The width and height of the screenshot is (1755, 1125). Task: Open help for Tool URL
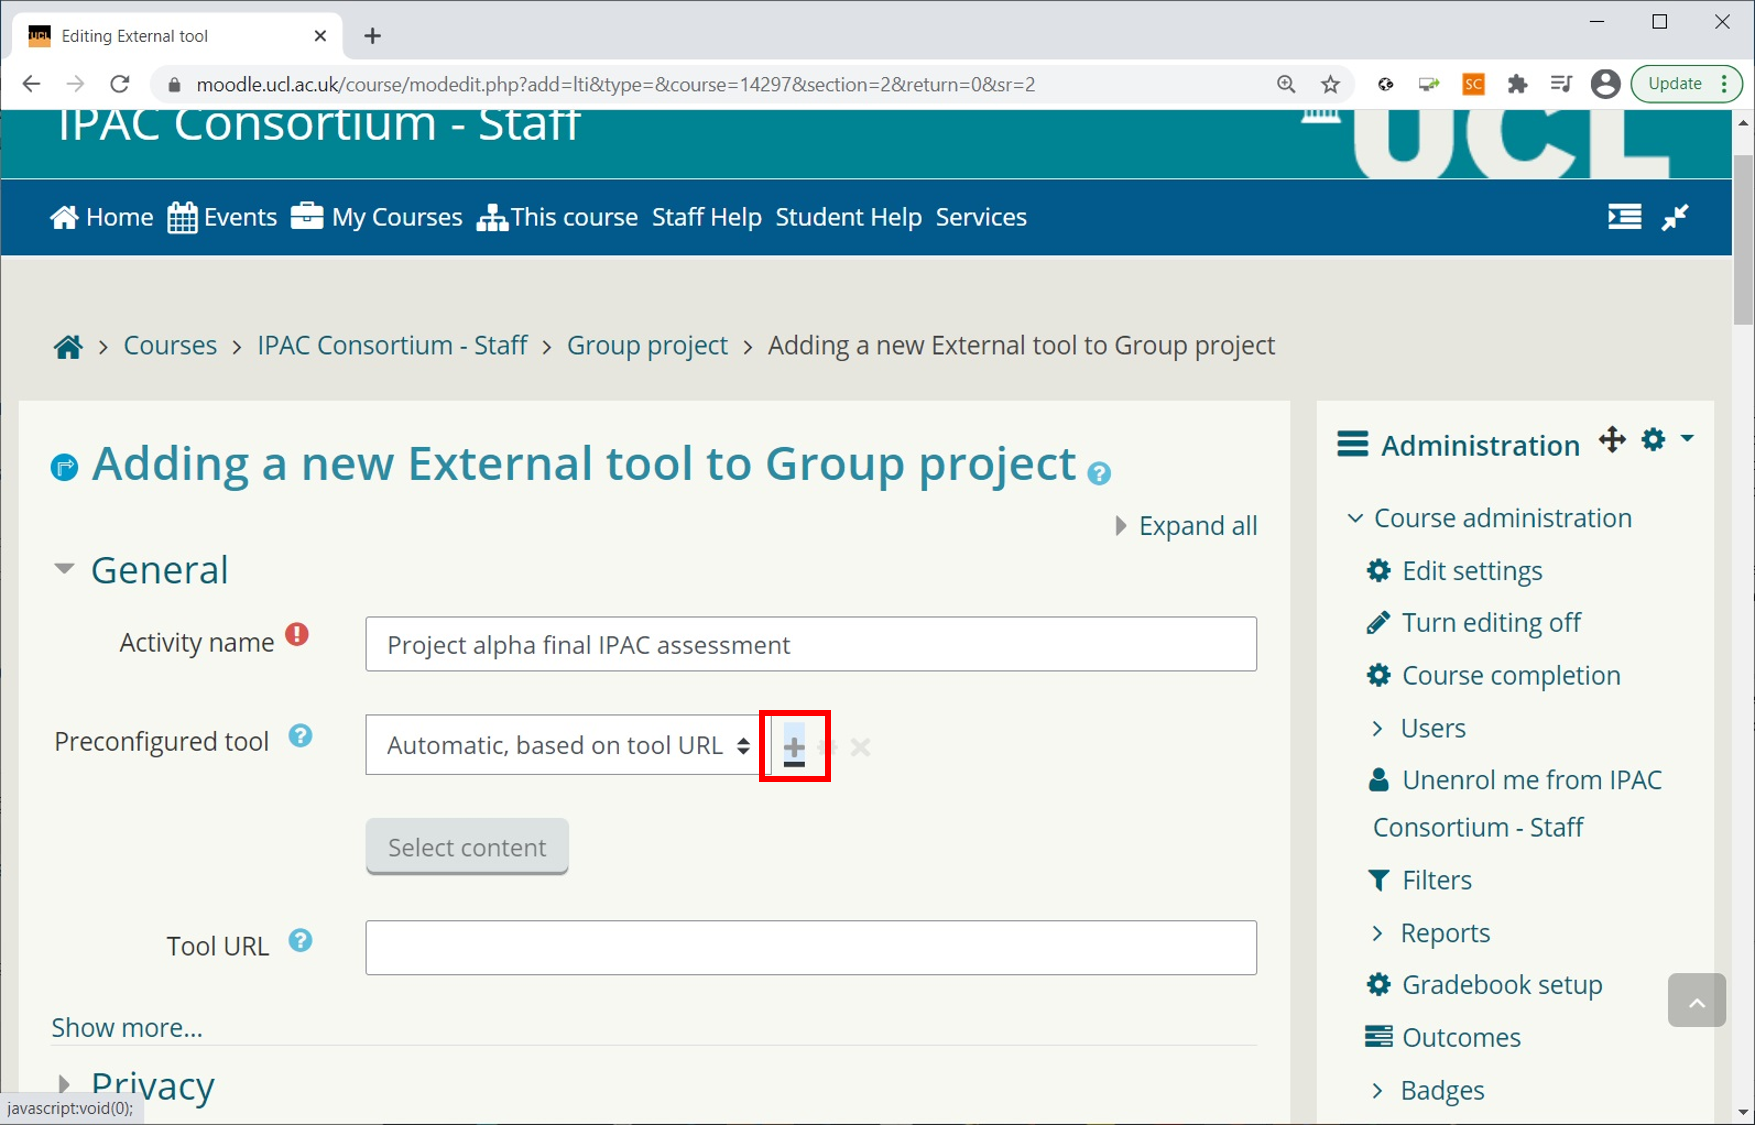[300, 941]
